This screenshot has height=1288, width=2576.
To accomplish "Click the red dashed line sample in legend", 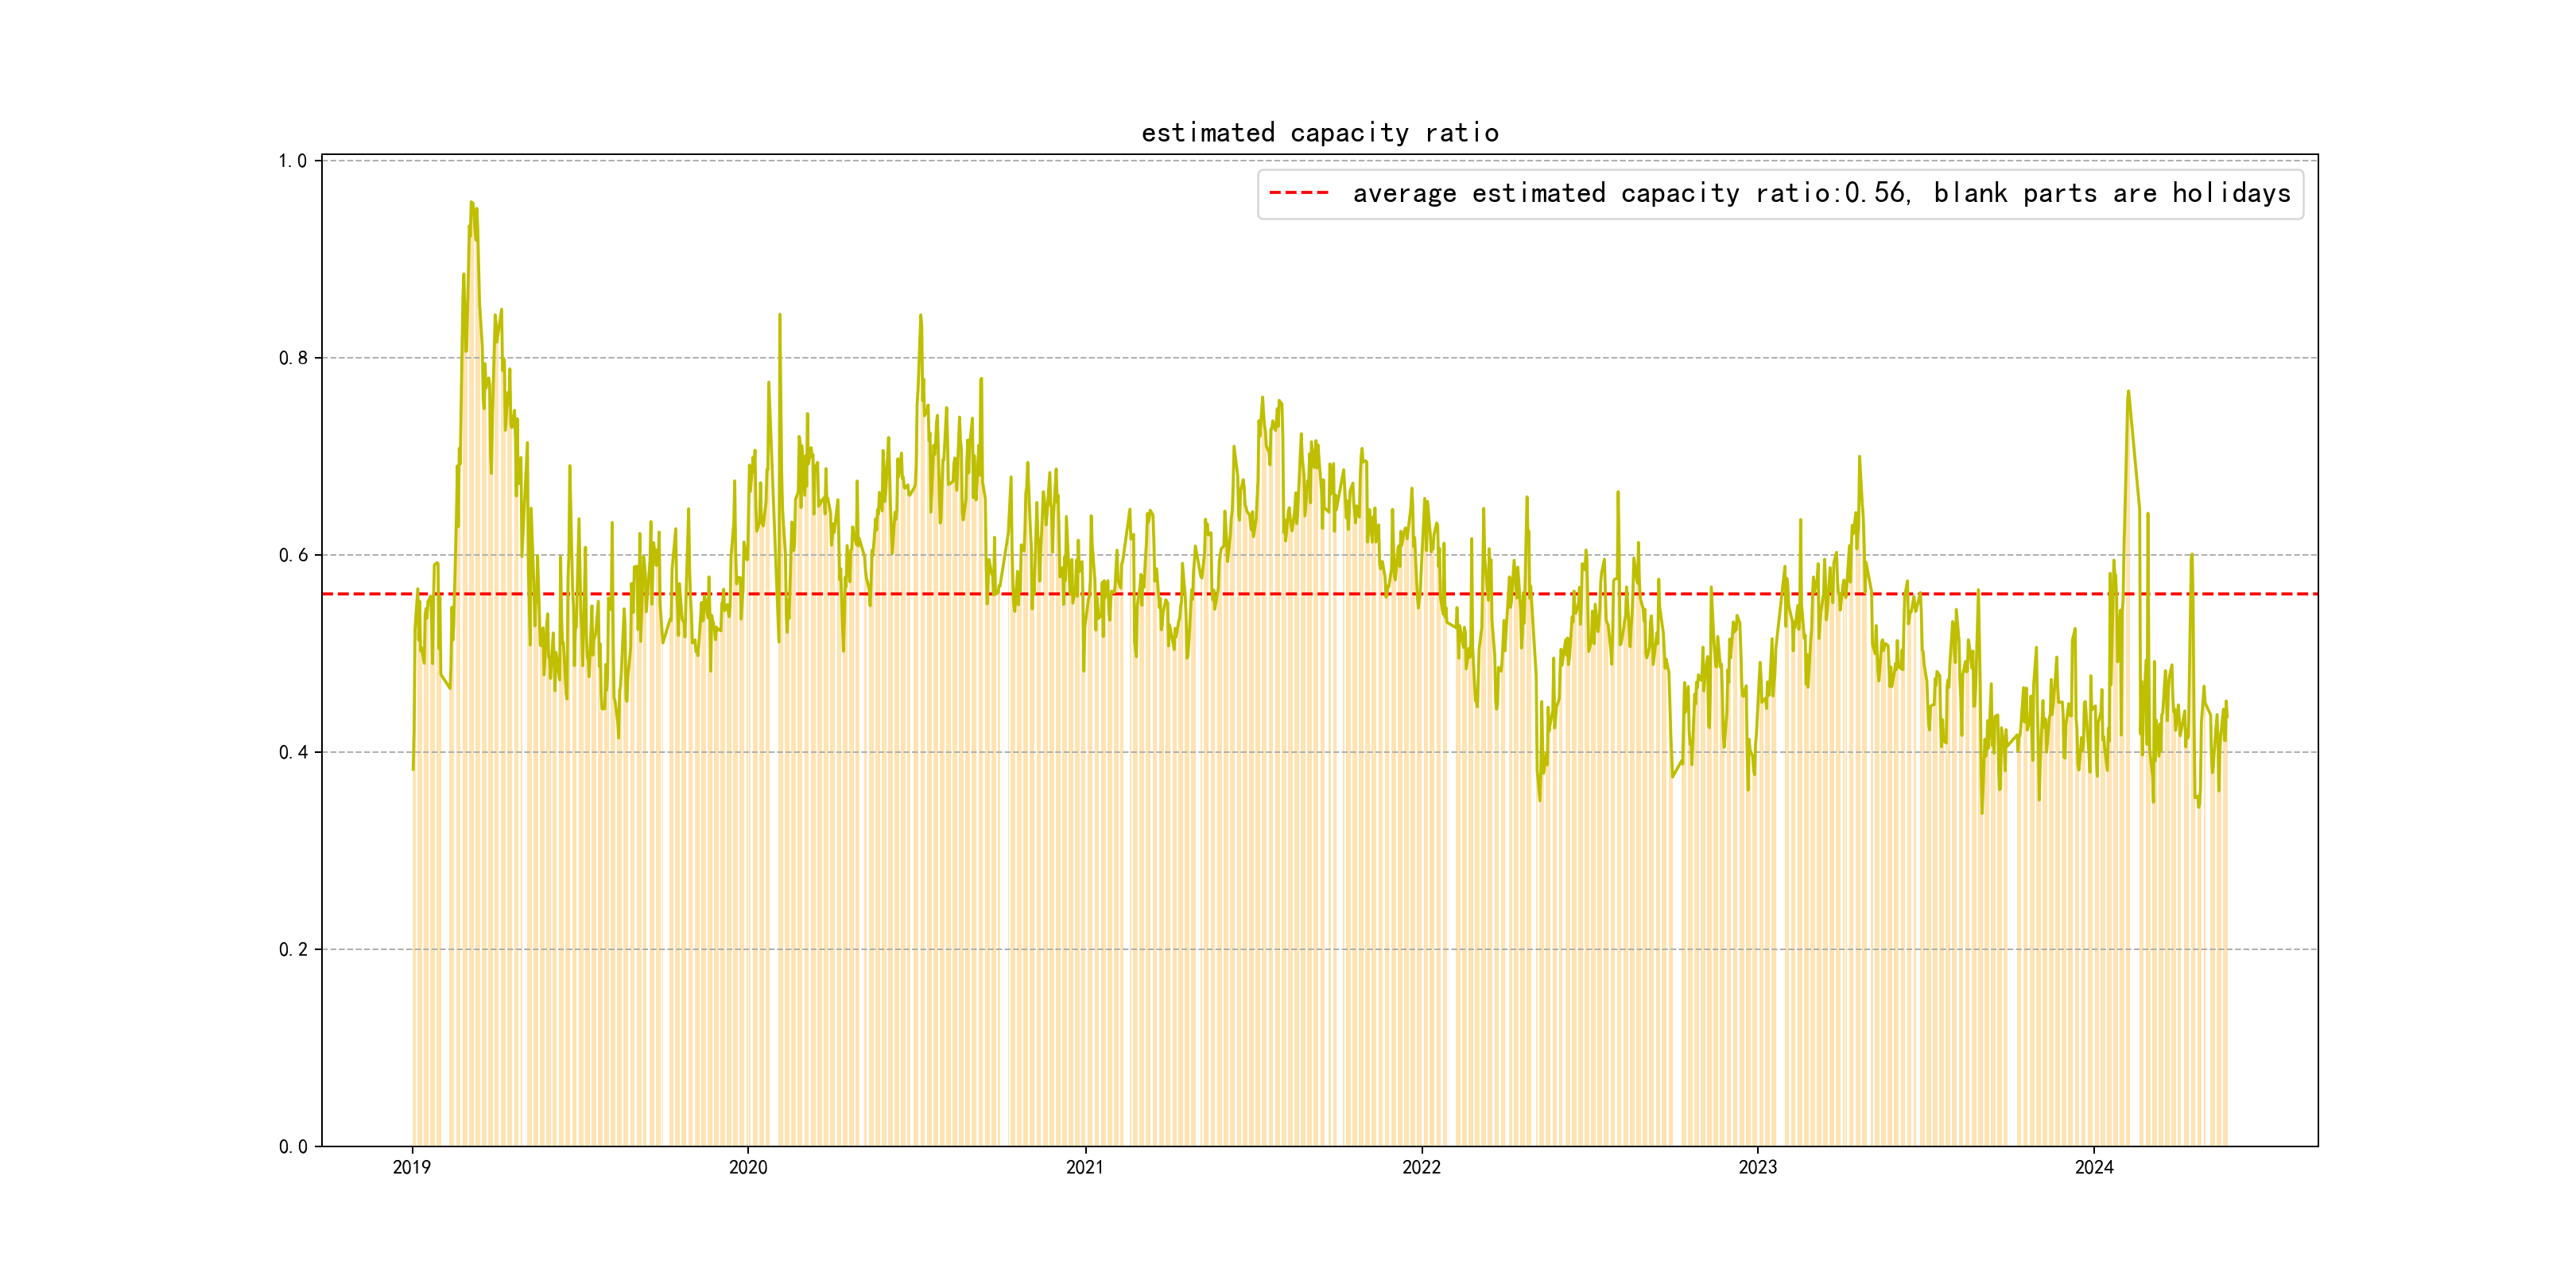I will coord(1298,193).
